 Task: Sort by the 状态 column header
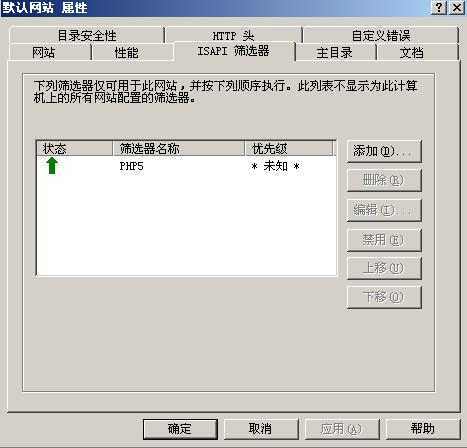pyautogui.click(x=74, y=148)
